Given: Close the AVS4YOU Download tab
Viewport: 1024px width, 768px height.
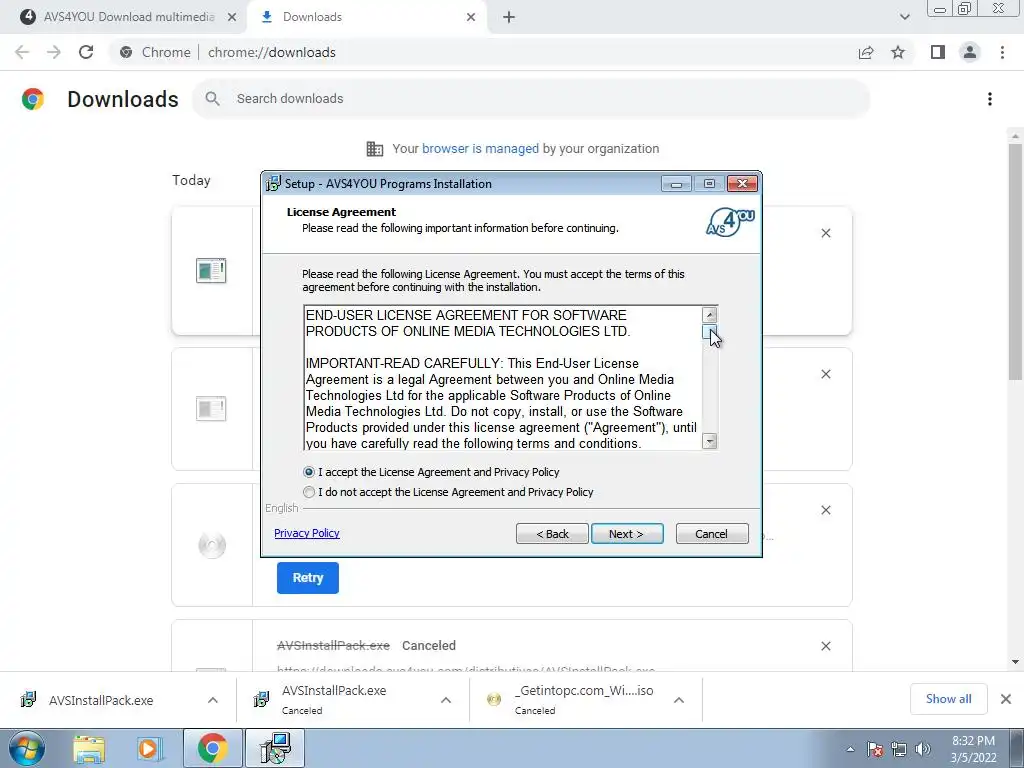Looking at the screenshot, I should pos(232,18).
